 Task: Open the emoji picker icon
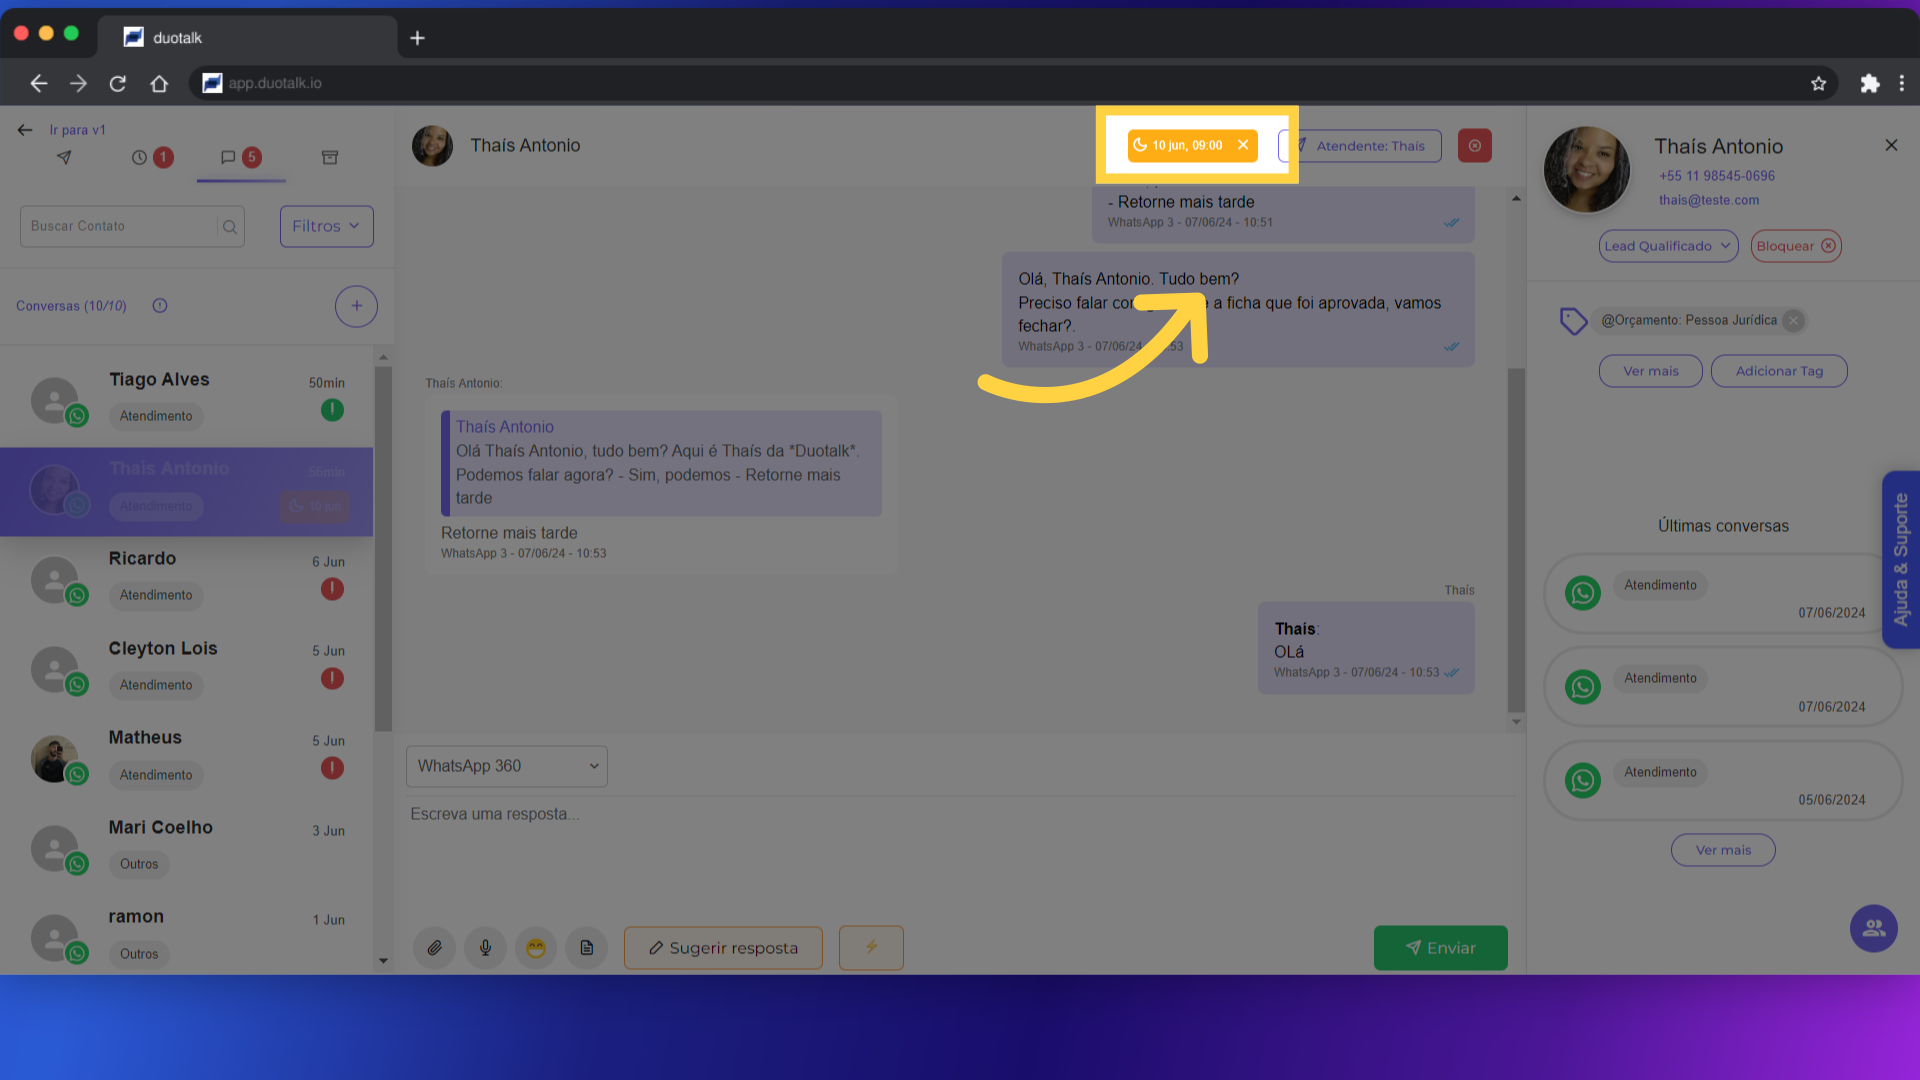(x=536, y=948)
